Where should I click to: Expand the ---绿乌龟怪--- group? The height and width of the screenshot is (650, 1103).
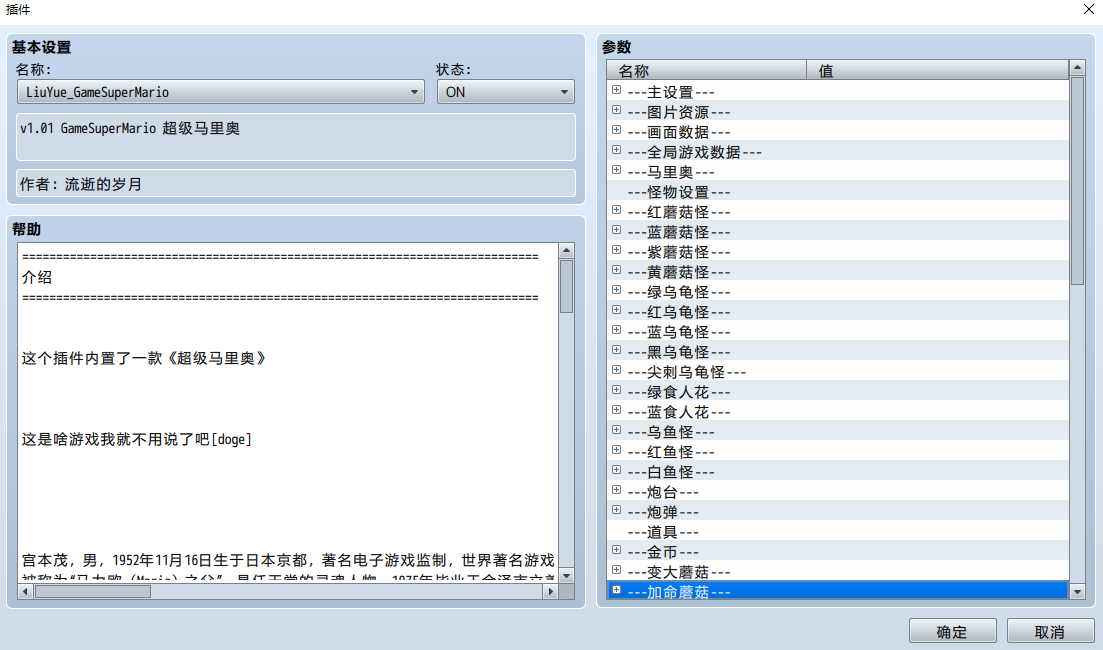616,291
